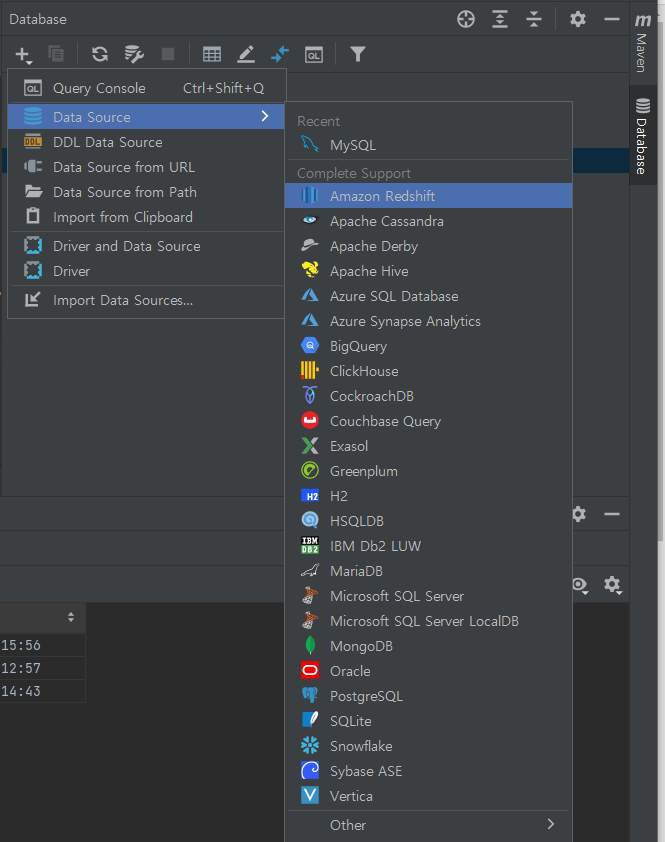Screen dimensions: 665x842
Task: Choose Query Console menu entry
Action: coord(146,88)
